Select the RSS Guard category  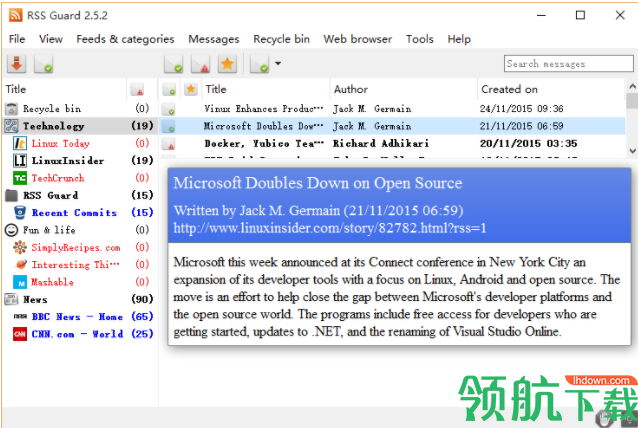pyautogui.click(x=80, y=195)
